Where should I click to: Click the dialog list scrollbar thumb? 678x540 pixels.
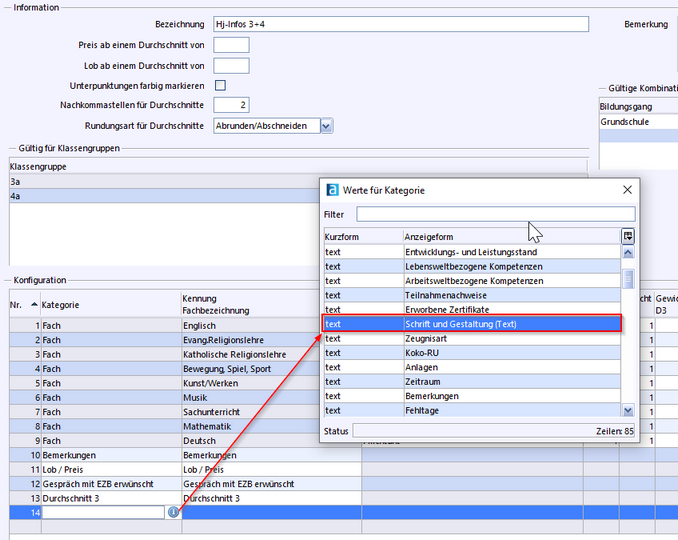coord(628,278)
